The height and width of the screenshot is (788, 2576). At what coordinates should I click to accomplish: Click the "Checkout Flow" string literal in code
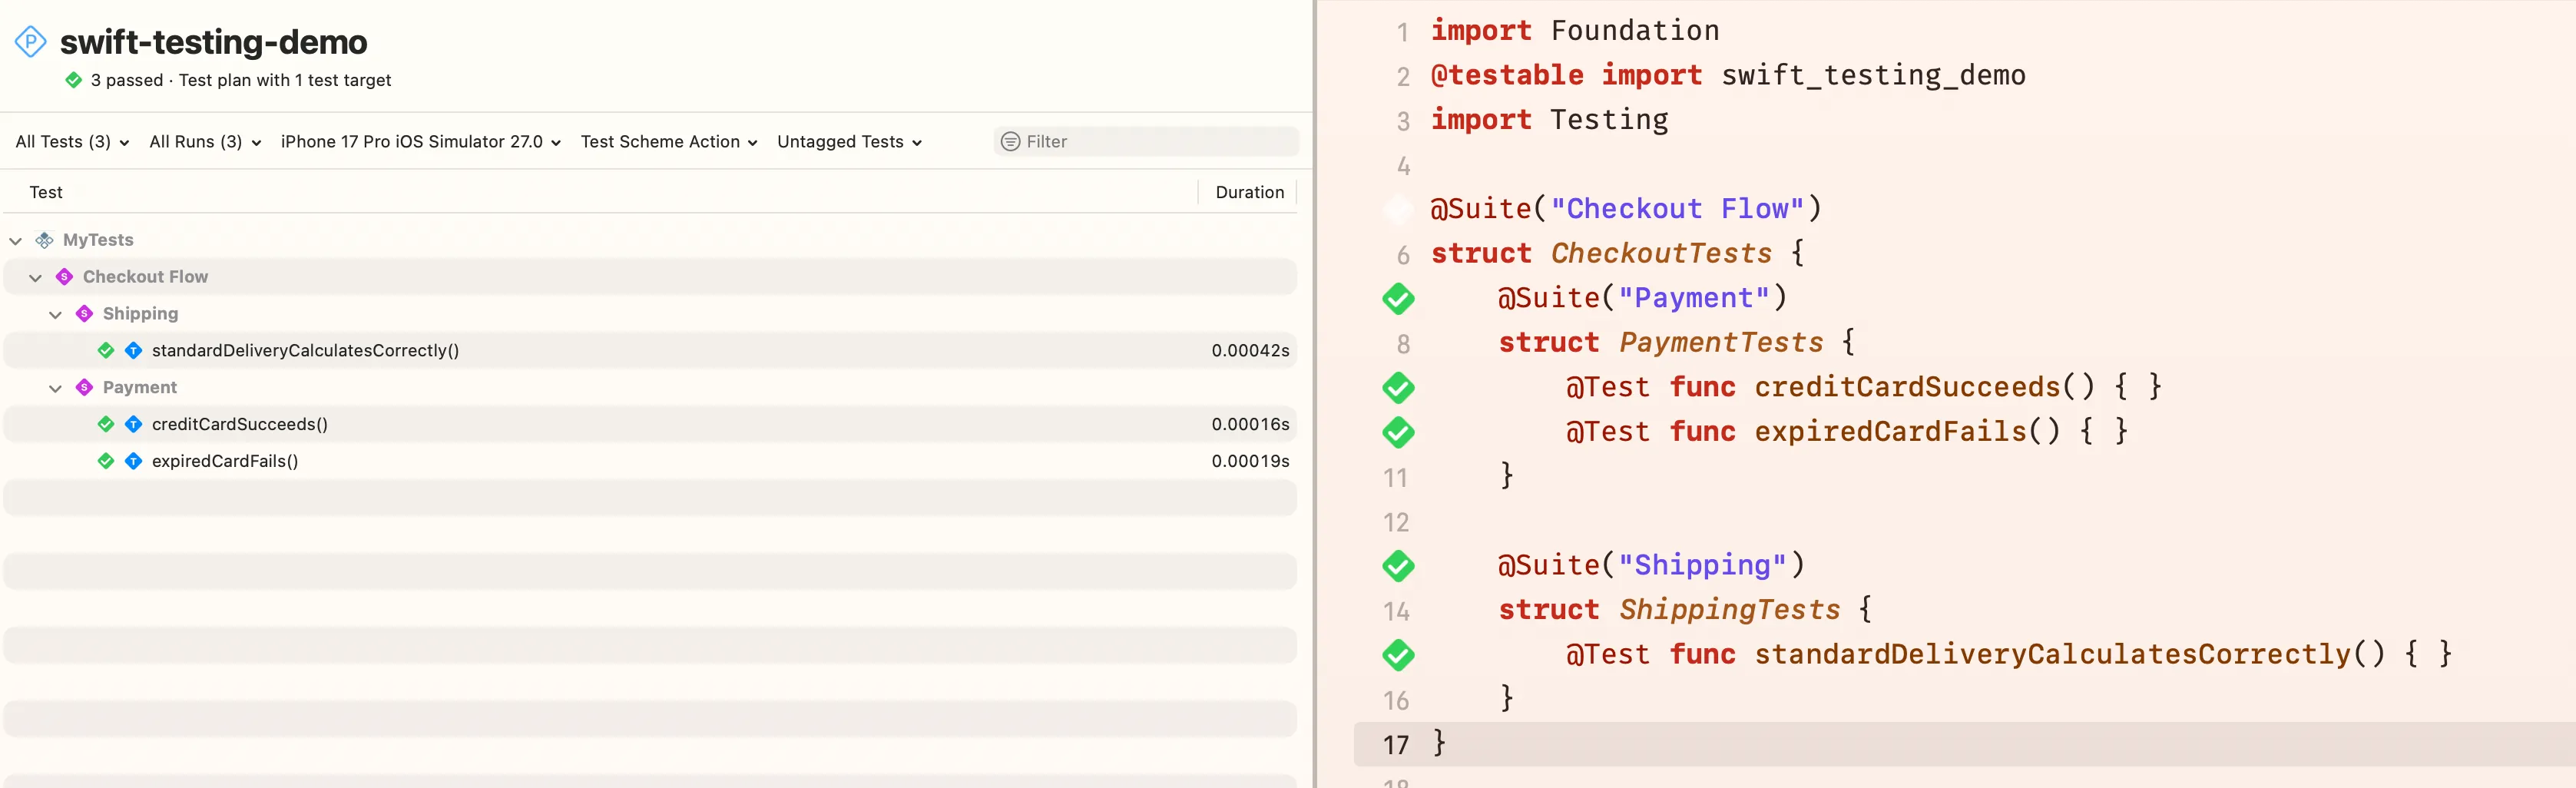click(x=1677, y=209)
